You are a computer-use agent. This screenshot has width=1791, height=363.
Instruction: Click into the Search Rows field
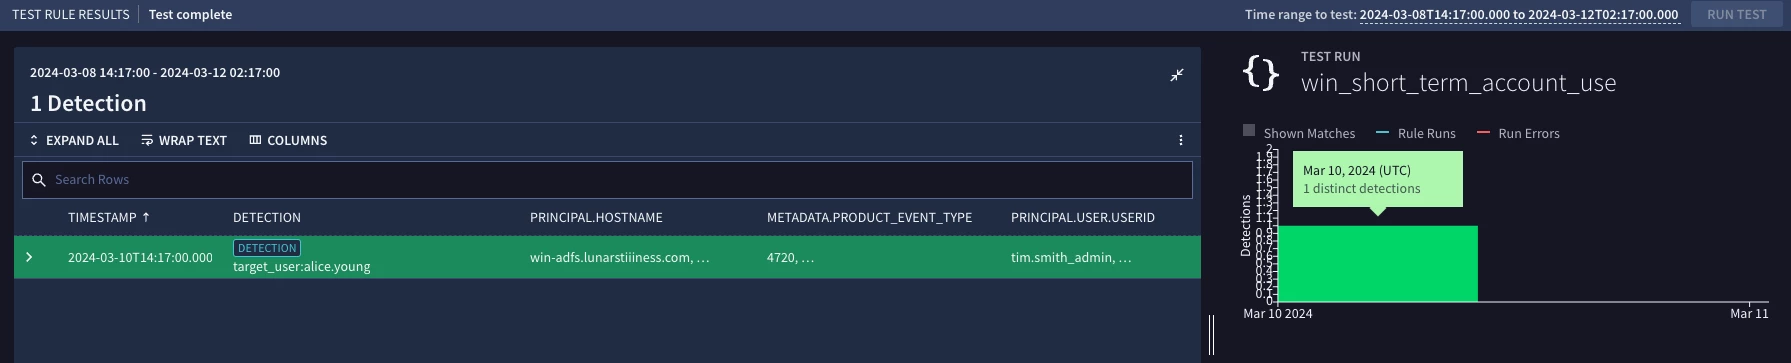click(607, 180)
